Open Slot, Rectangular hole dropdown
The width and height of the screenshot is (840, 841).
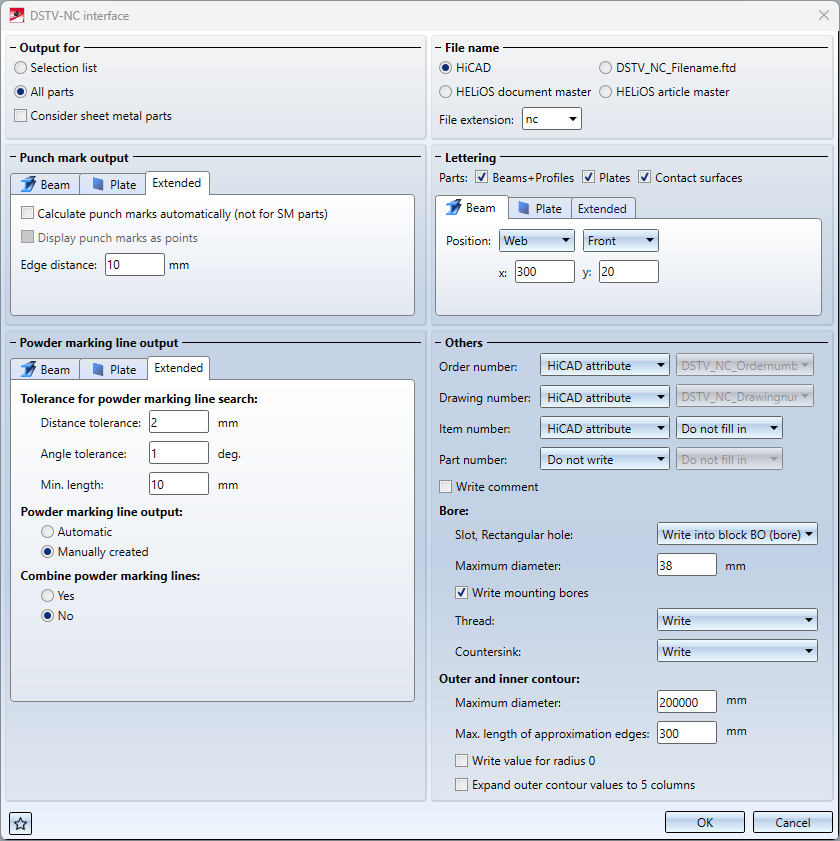pyautogui.click(x=737, y=534)
